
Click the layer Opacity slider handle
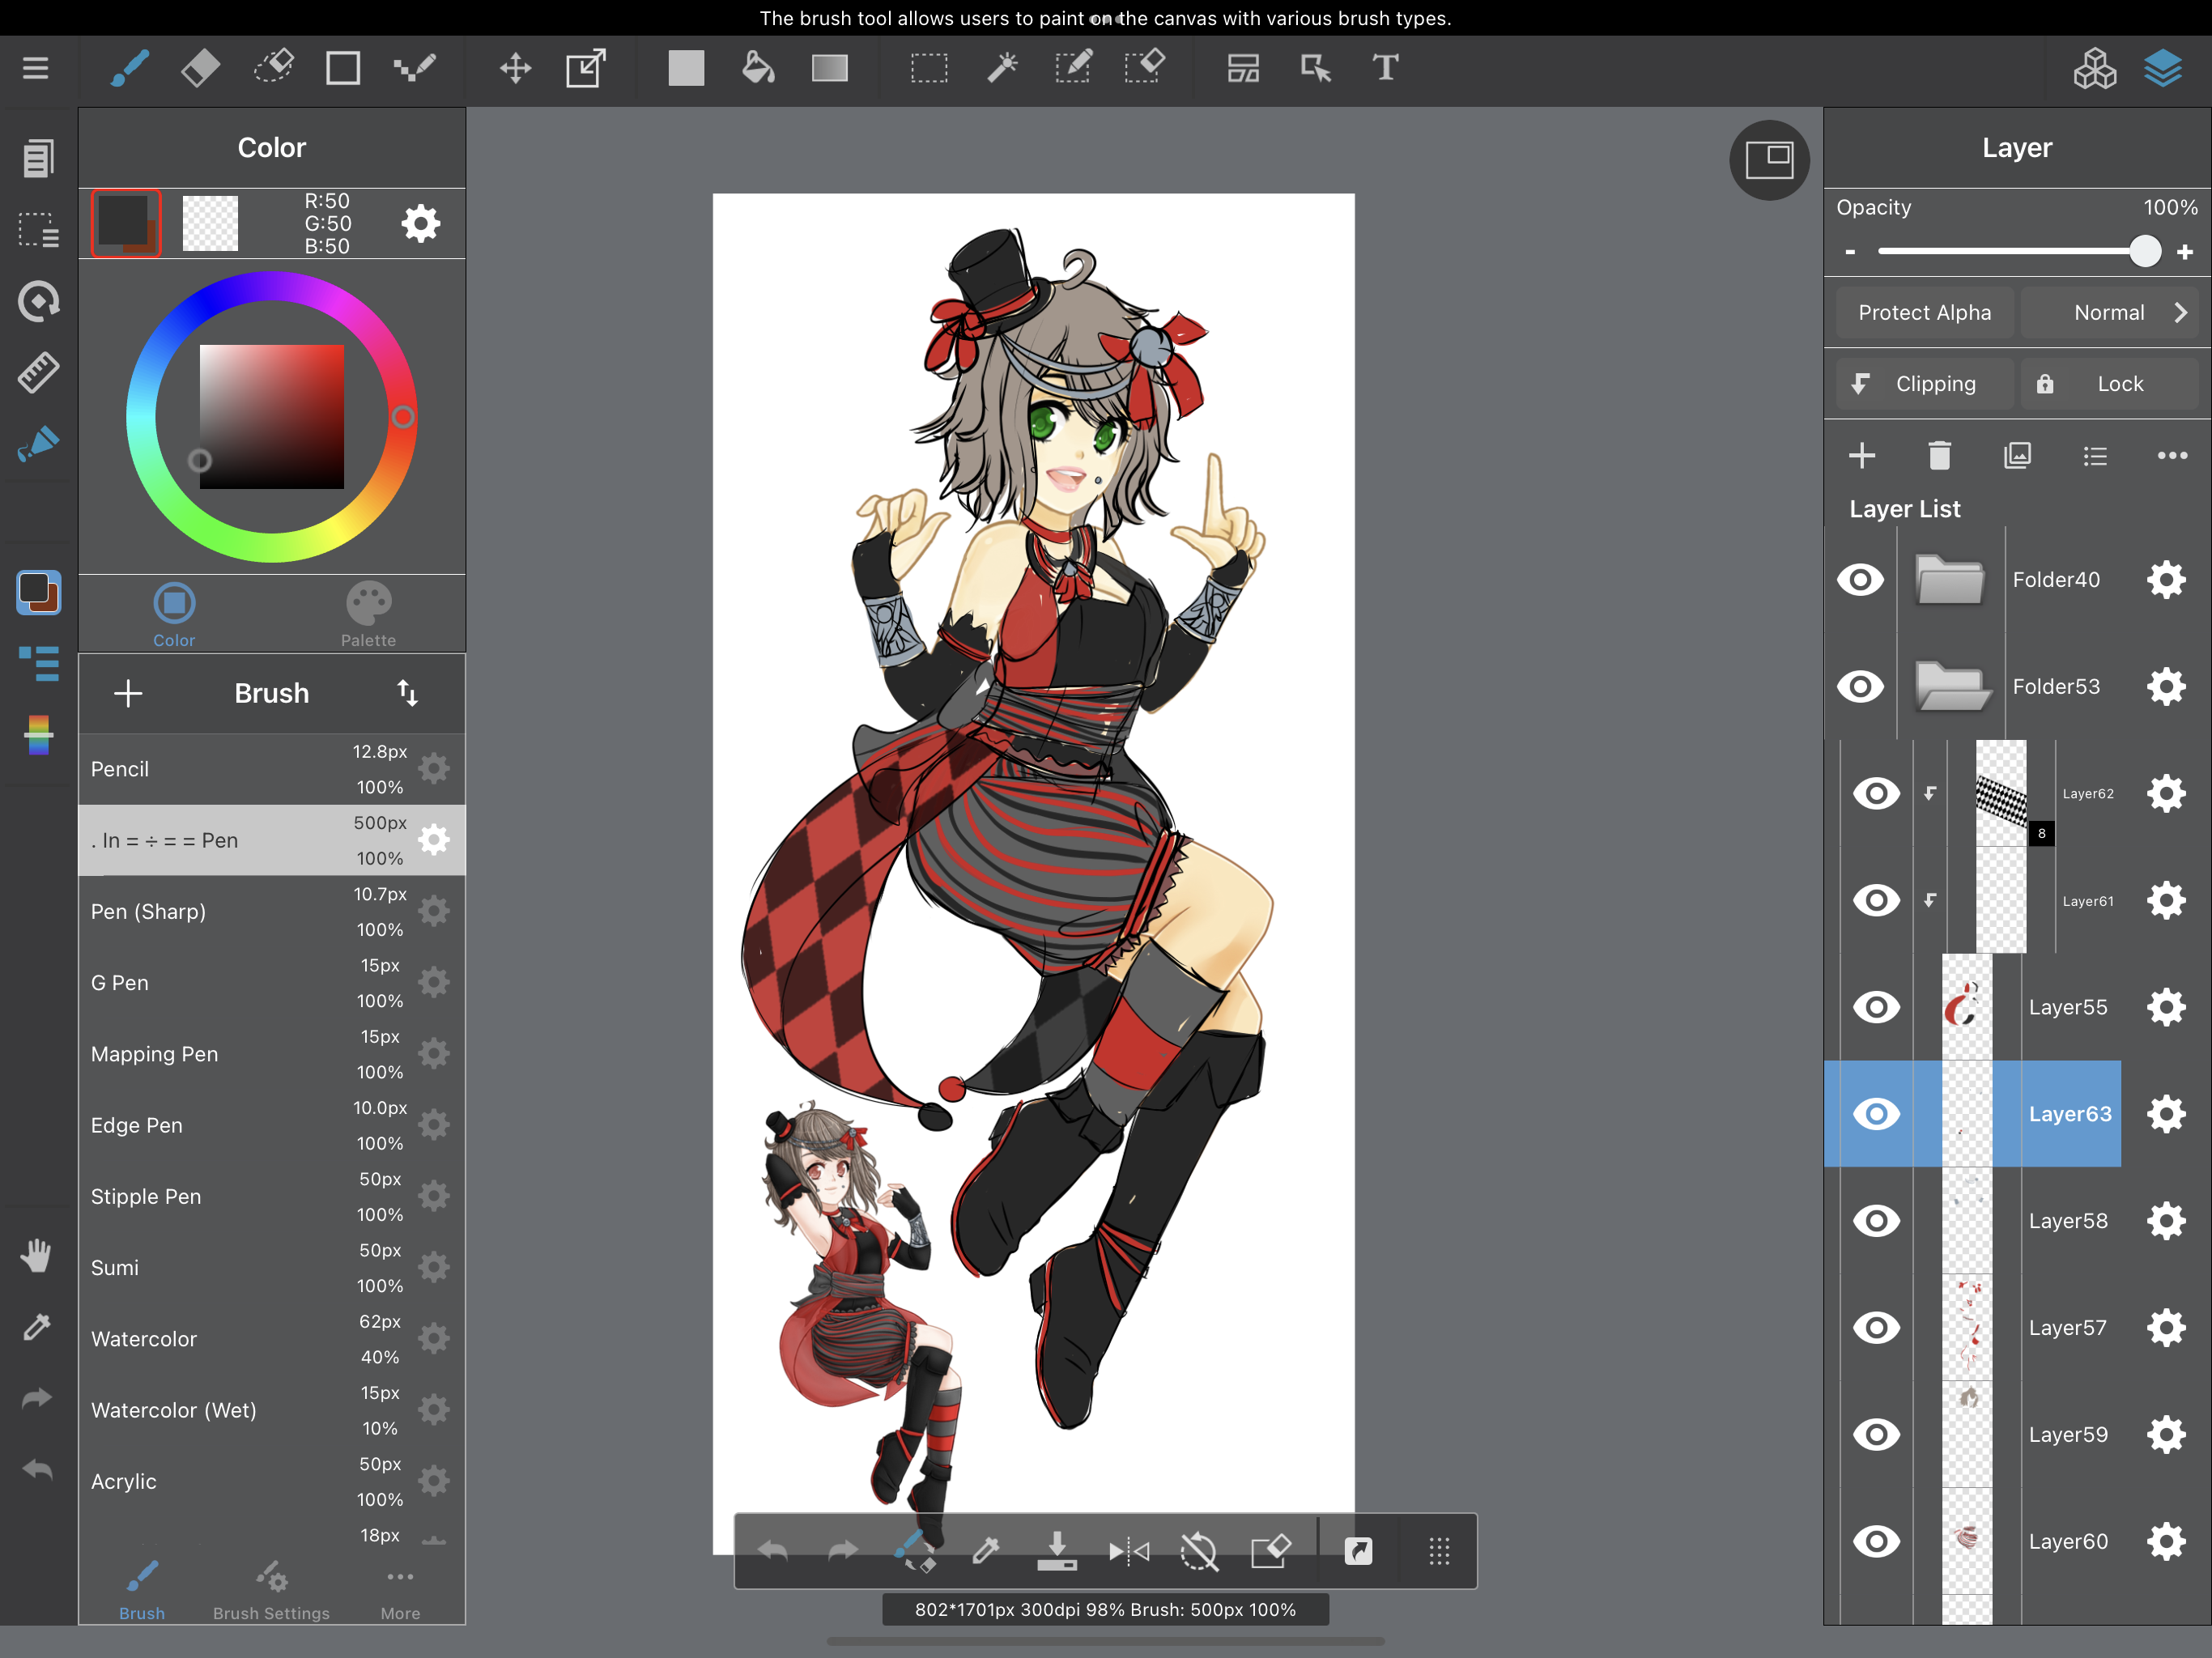[x=2145, y=251]
